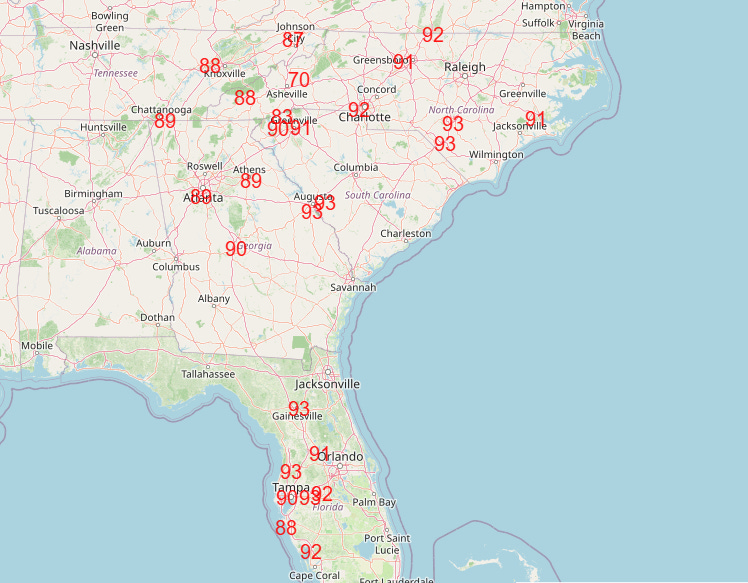
Task: Select the Hampton city label
Action: click(543, 6)
